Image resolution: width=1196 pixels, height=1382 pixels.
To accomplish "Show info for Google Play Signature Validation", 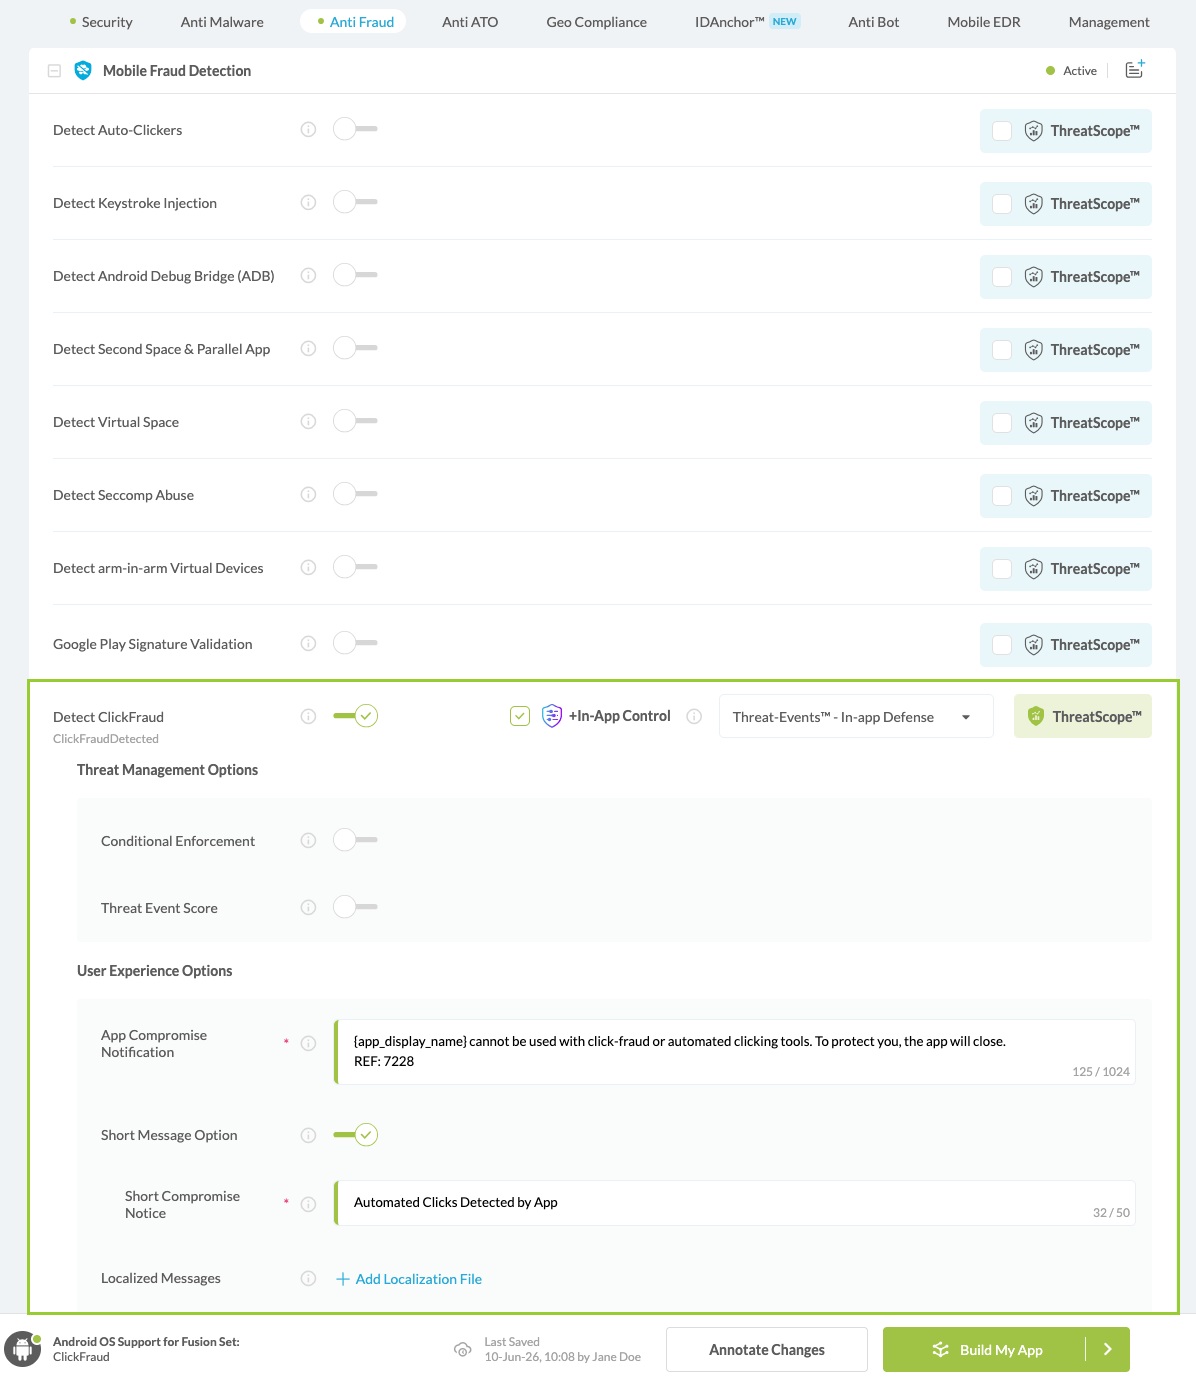I will tap(308, 643).
